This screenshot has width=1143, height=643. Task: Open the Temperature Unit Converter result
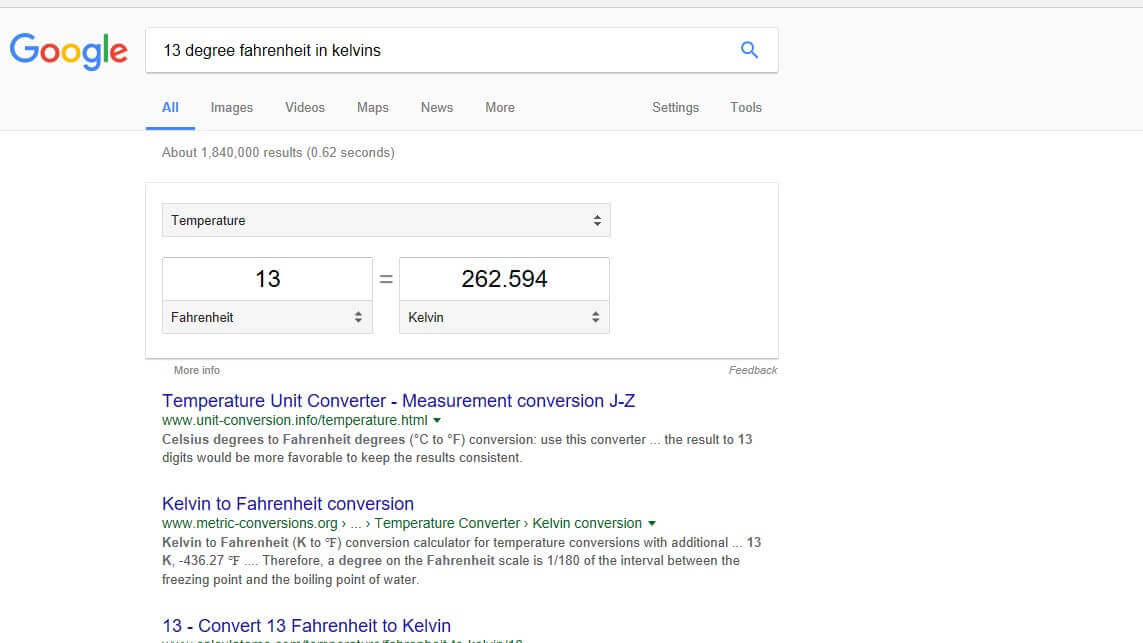point(399,400)
